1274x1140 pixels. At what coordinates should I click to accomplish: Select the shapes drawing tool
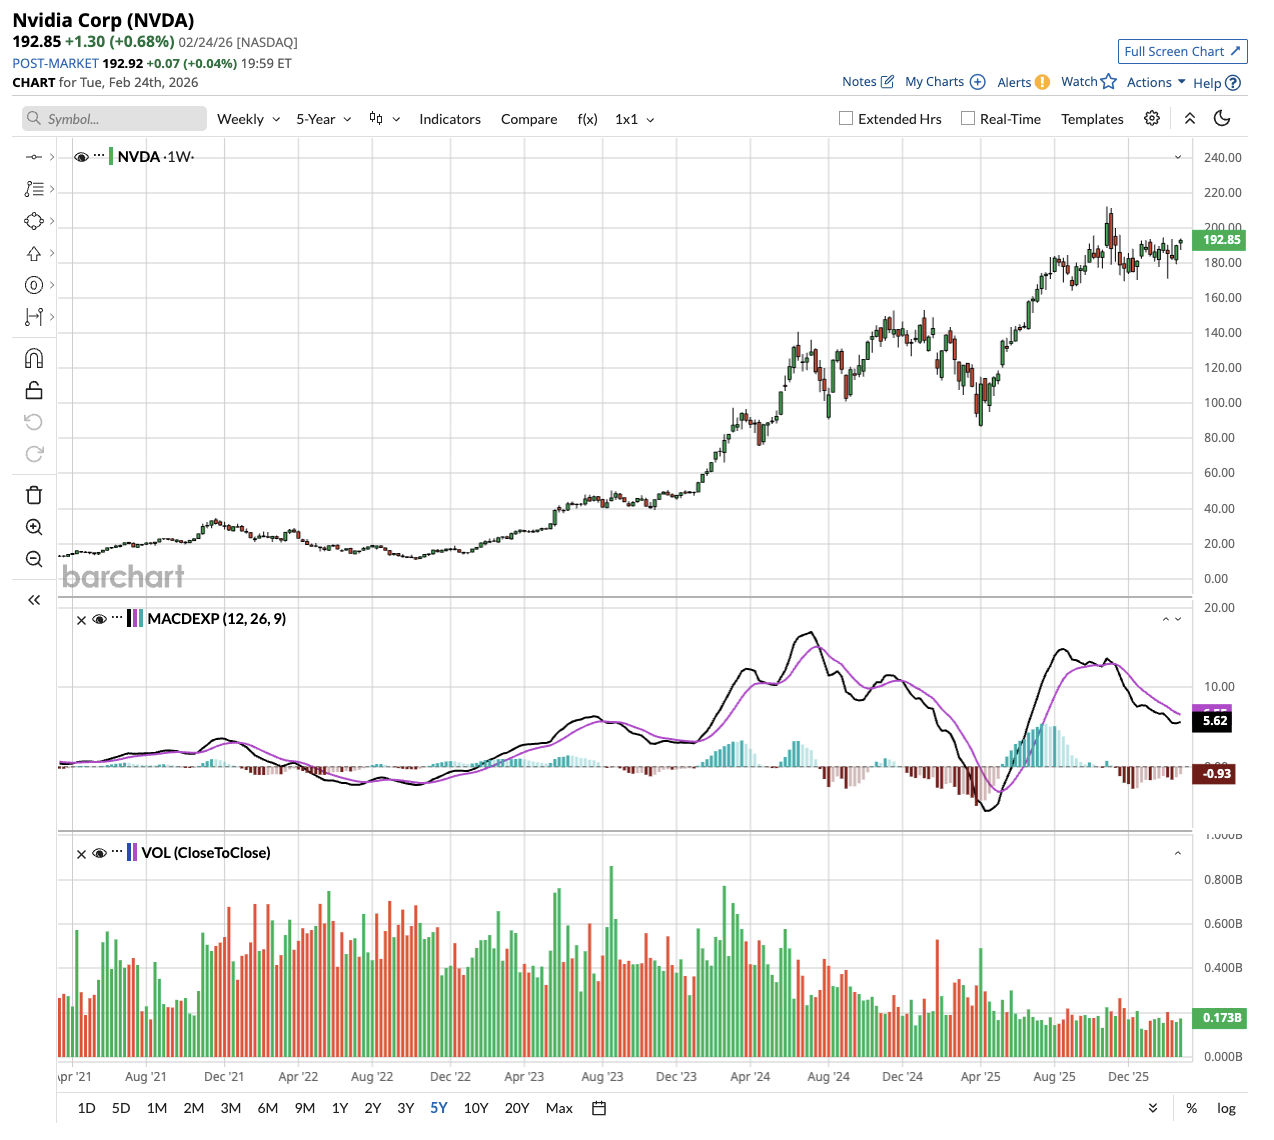point(34,221)
